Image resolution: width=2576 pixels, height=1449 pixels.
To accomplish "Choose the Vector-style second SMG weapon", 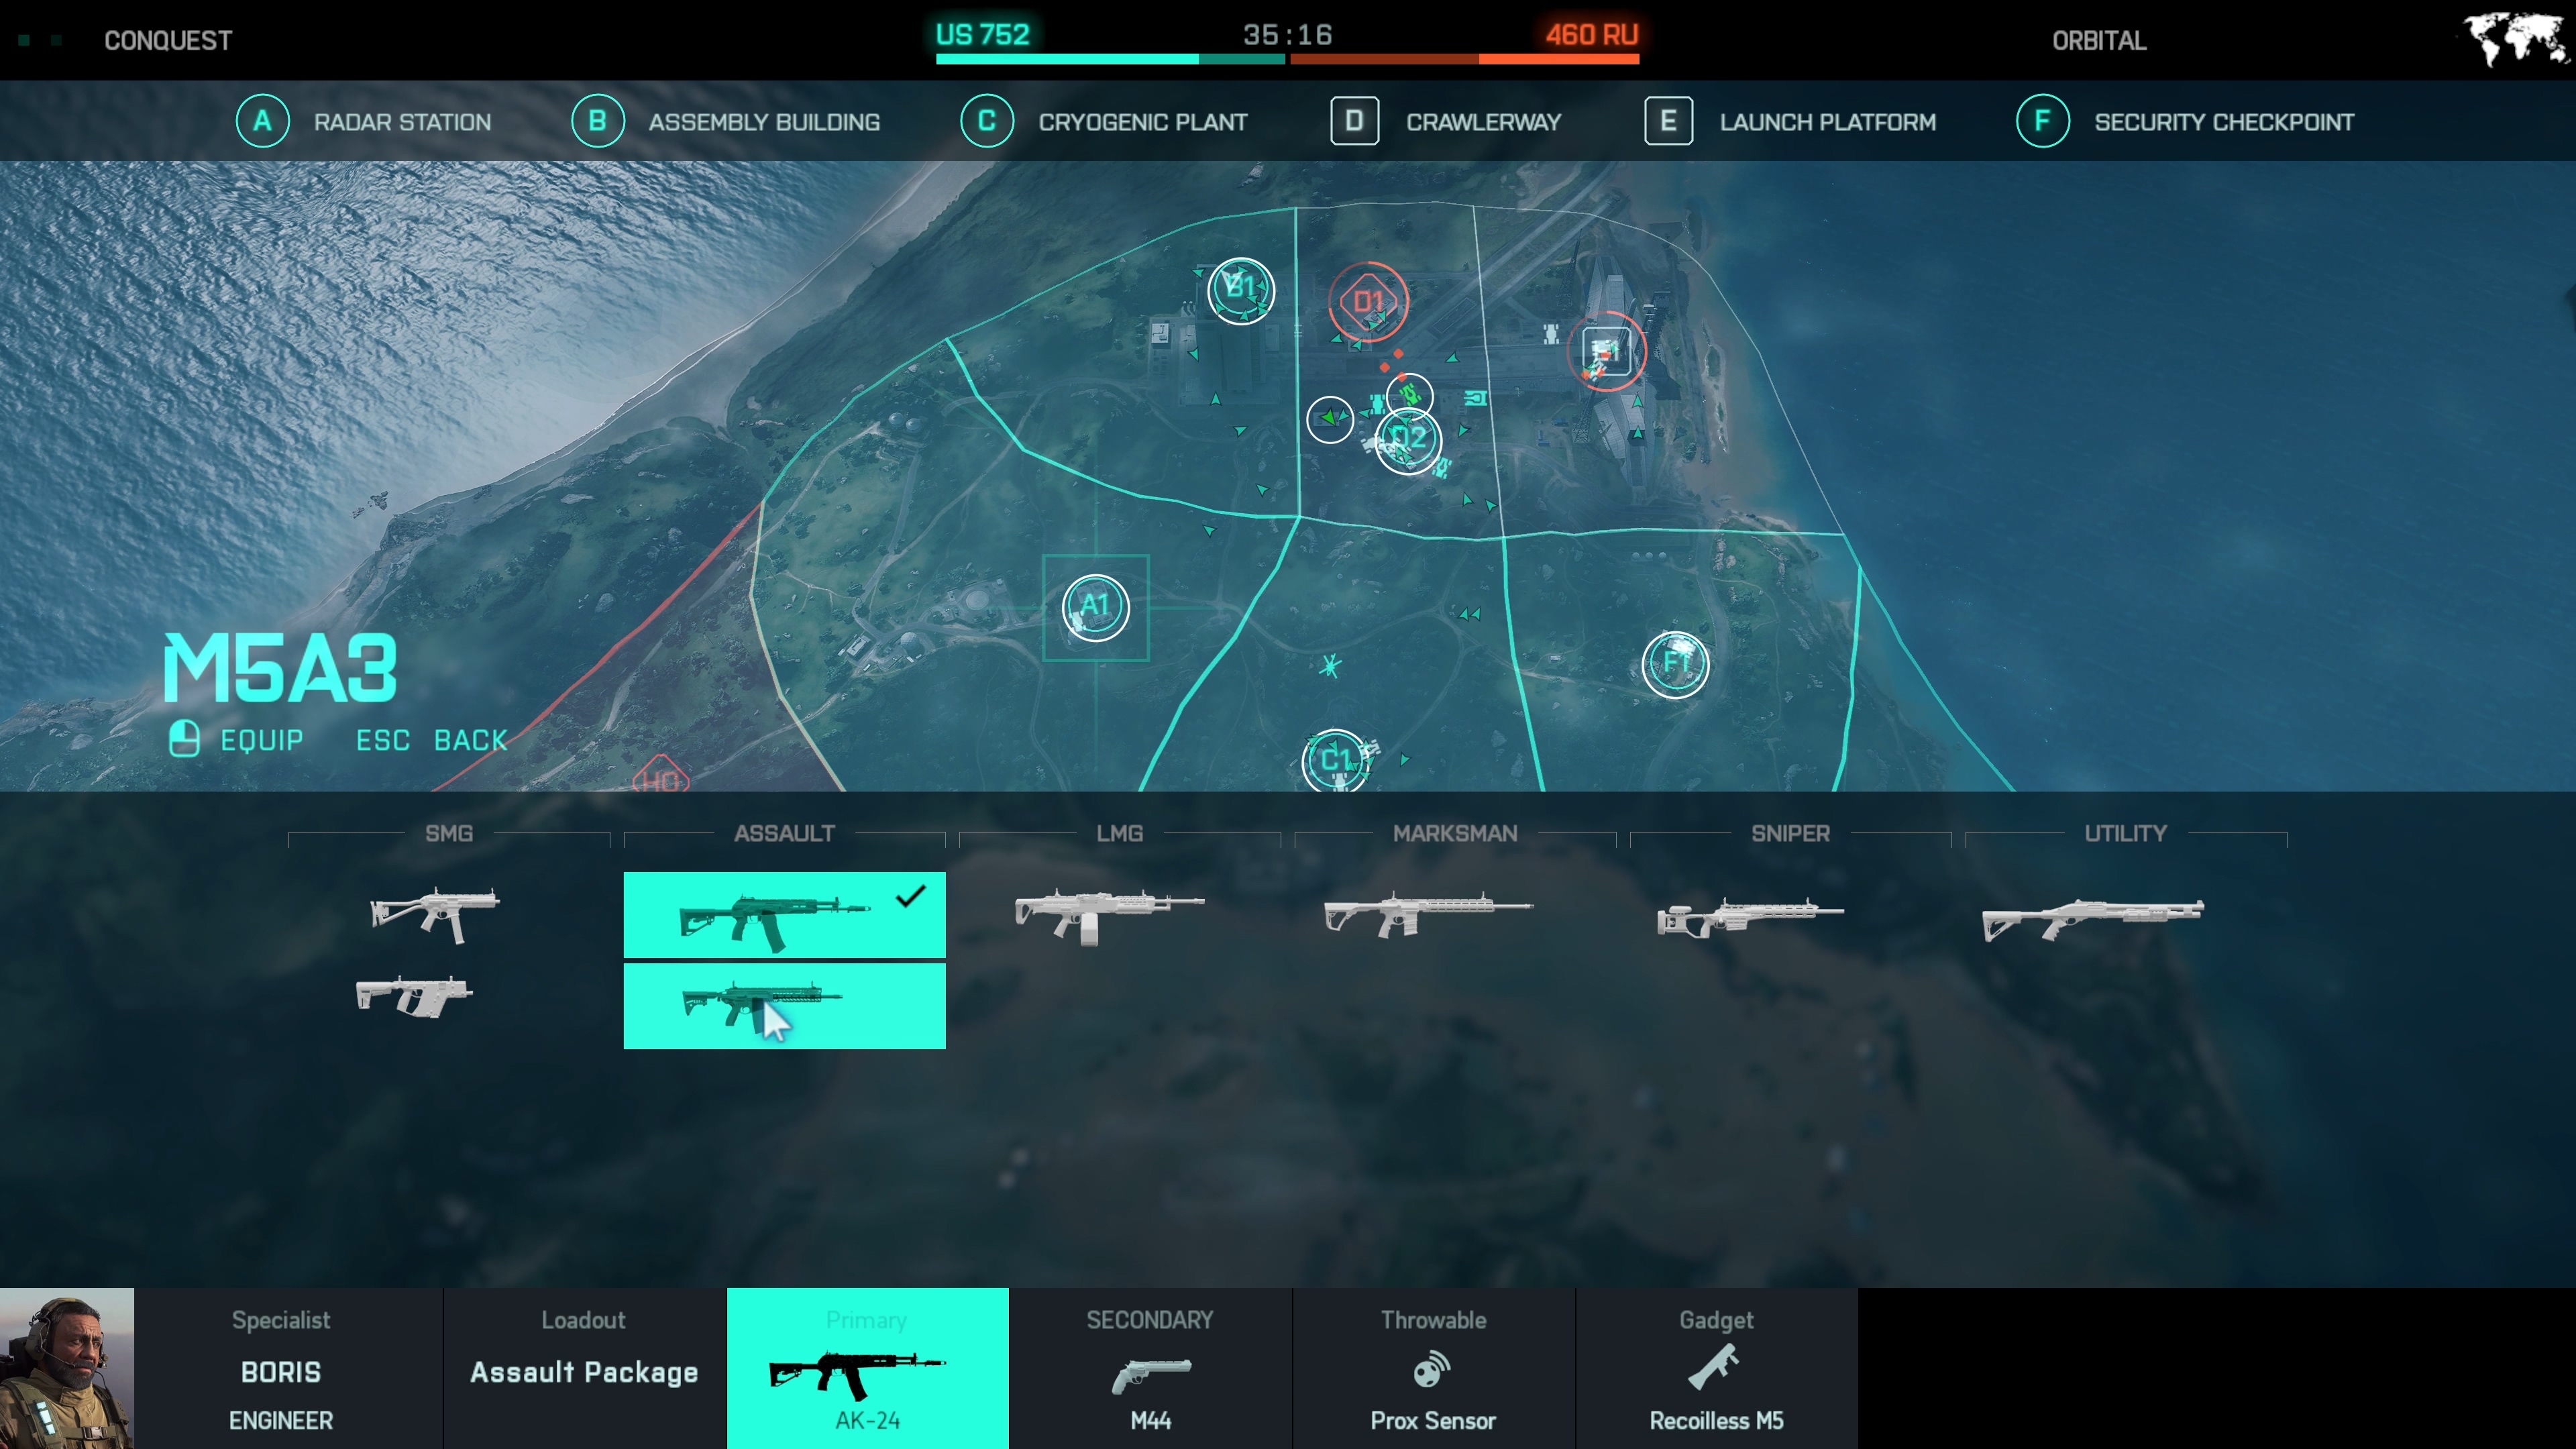I will coord(413,996).
